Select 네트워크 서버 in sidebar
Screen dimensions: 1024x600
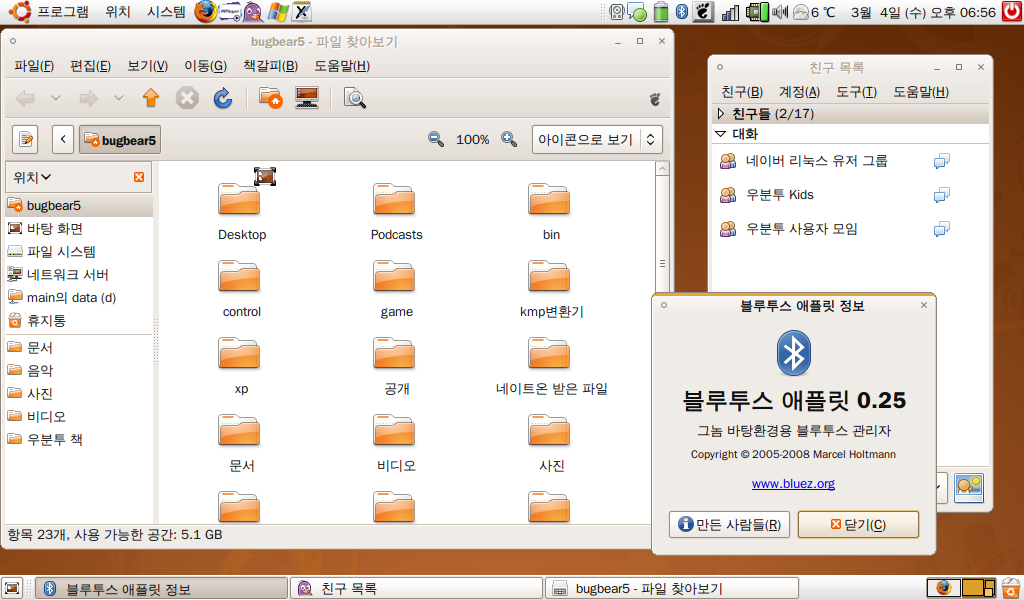(79, 274)
